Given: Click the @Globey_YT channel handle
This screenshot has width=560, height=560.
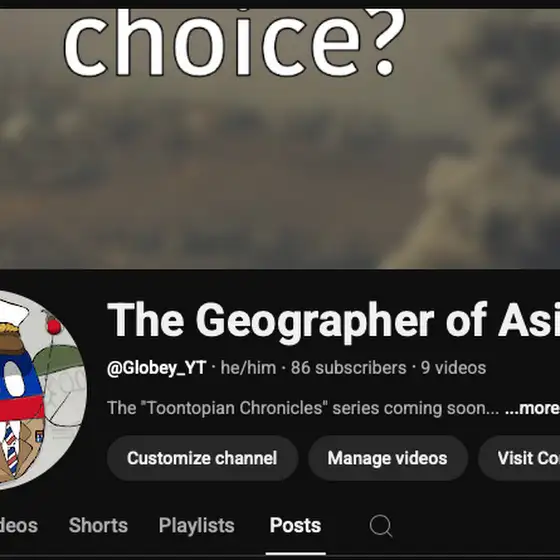Looking at the screenshot, I should 156,368.
